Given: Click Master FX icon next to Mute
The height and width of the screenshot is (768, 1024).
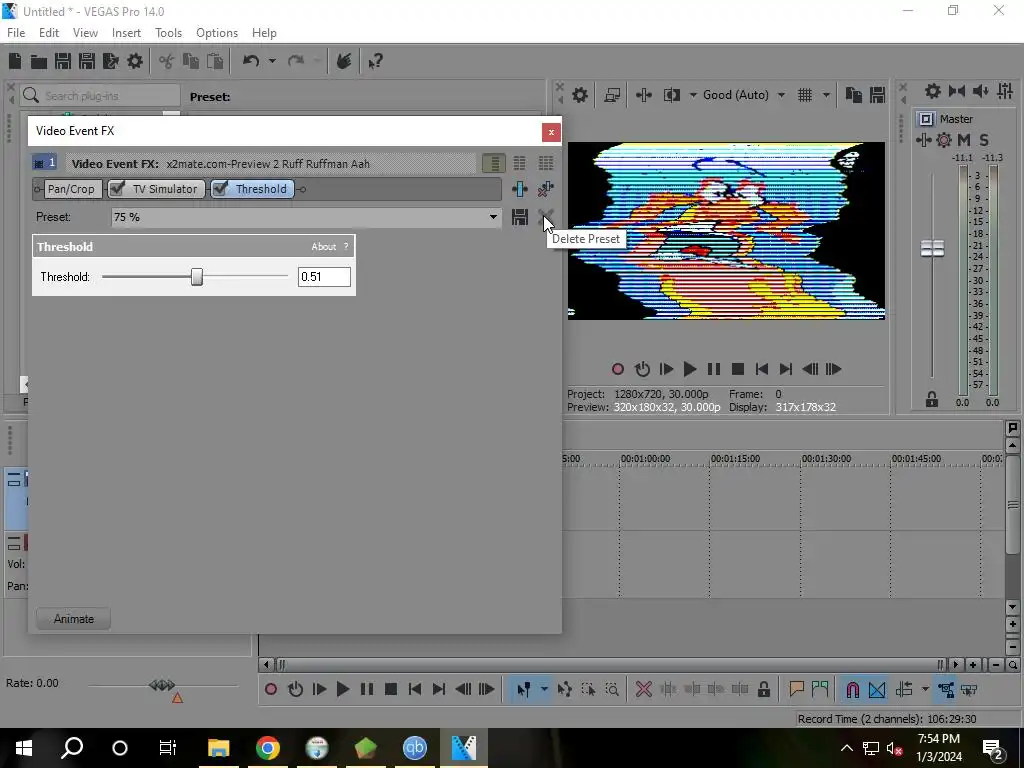Looking at the screenshot, I should [x=923, y=140].
